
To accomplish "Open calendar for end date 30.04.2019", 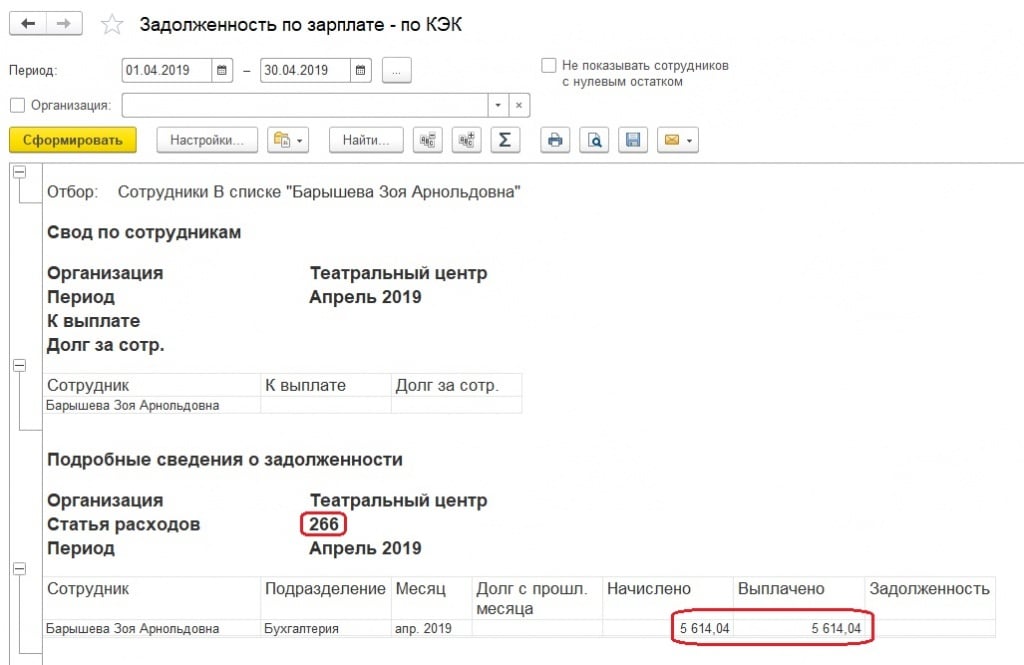I will tap(360, 71).
